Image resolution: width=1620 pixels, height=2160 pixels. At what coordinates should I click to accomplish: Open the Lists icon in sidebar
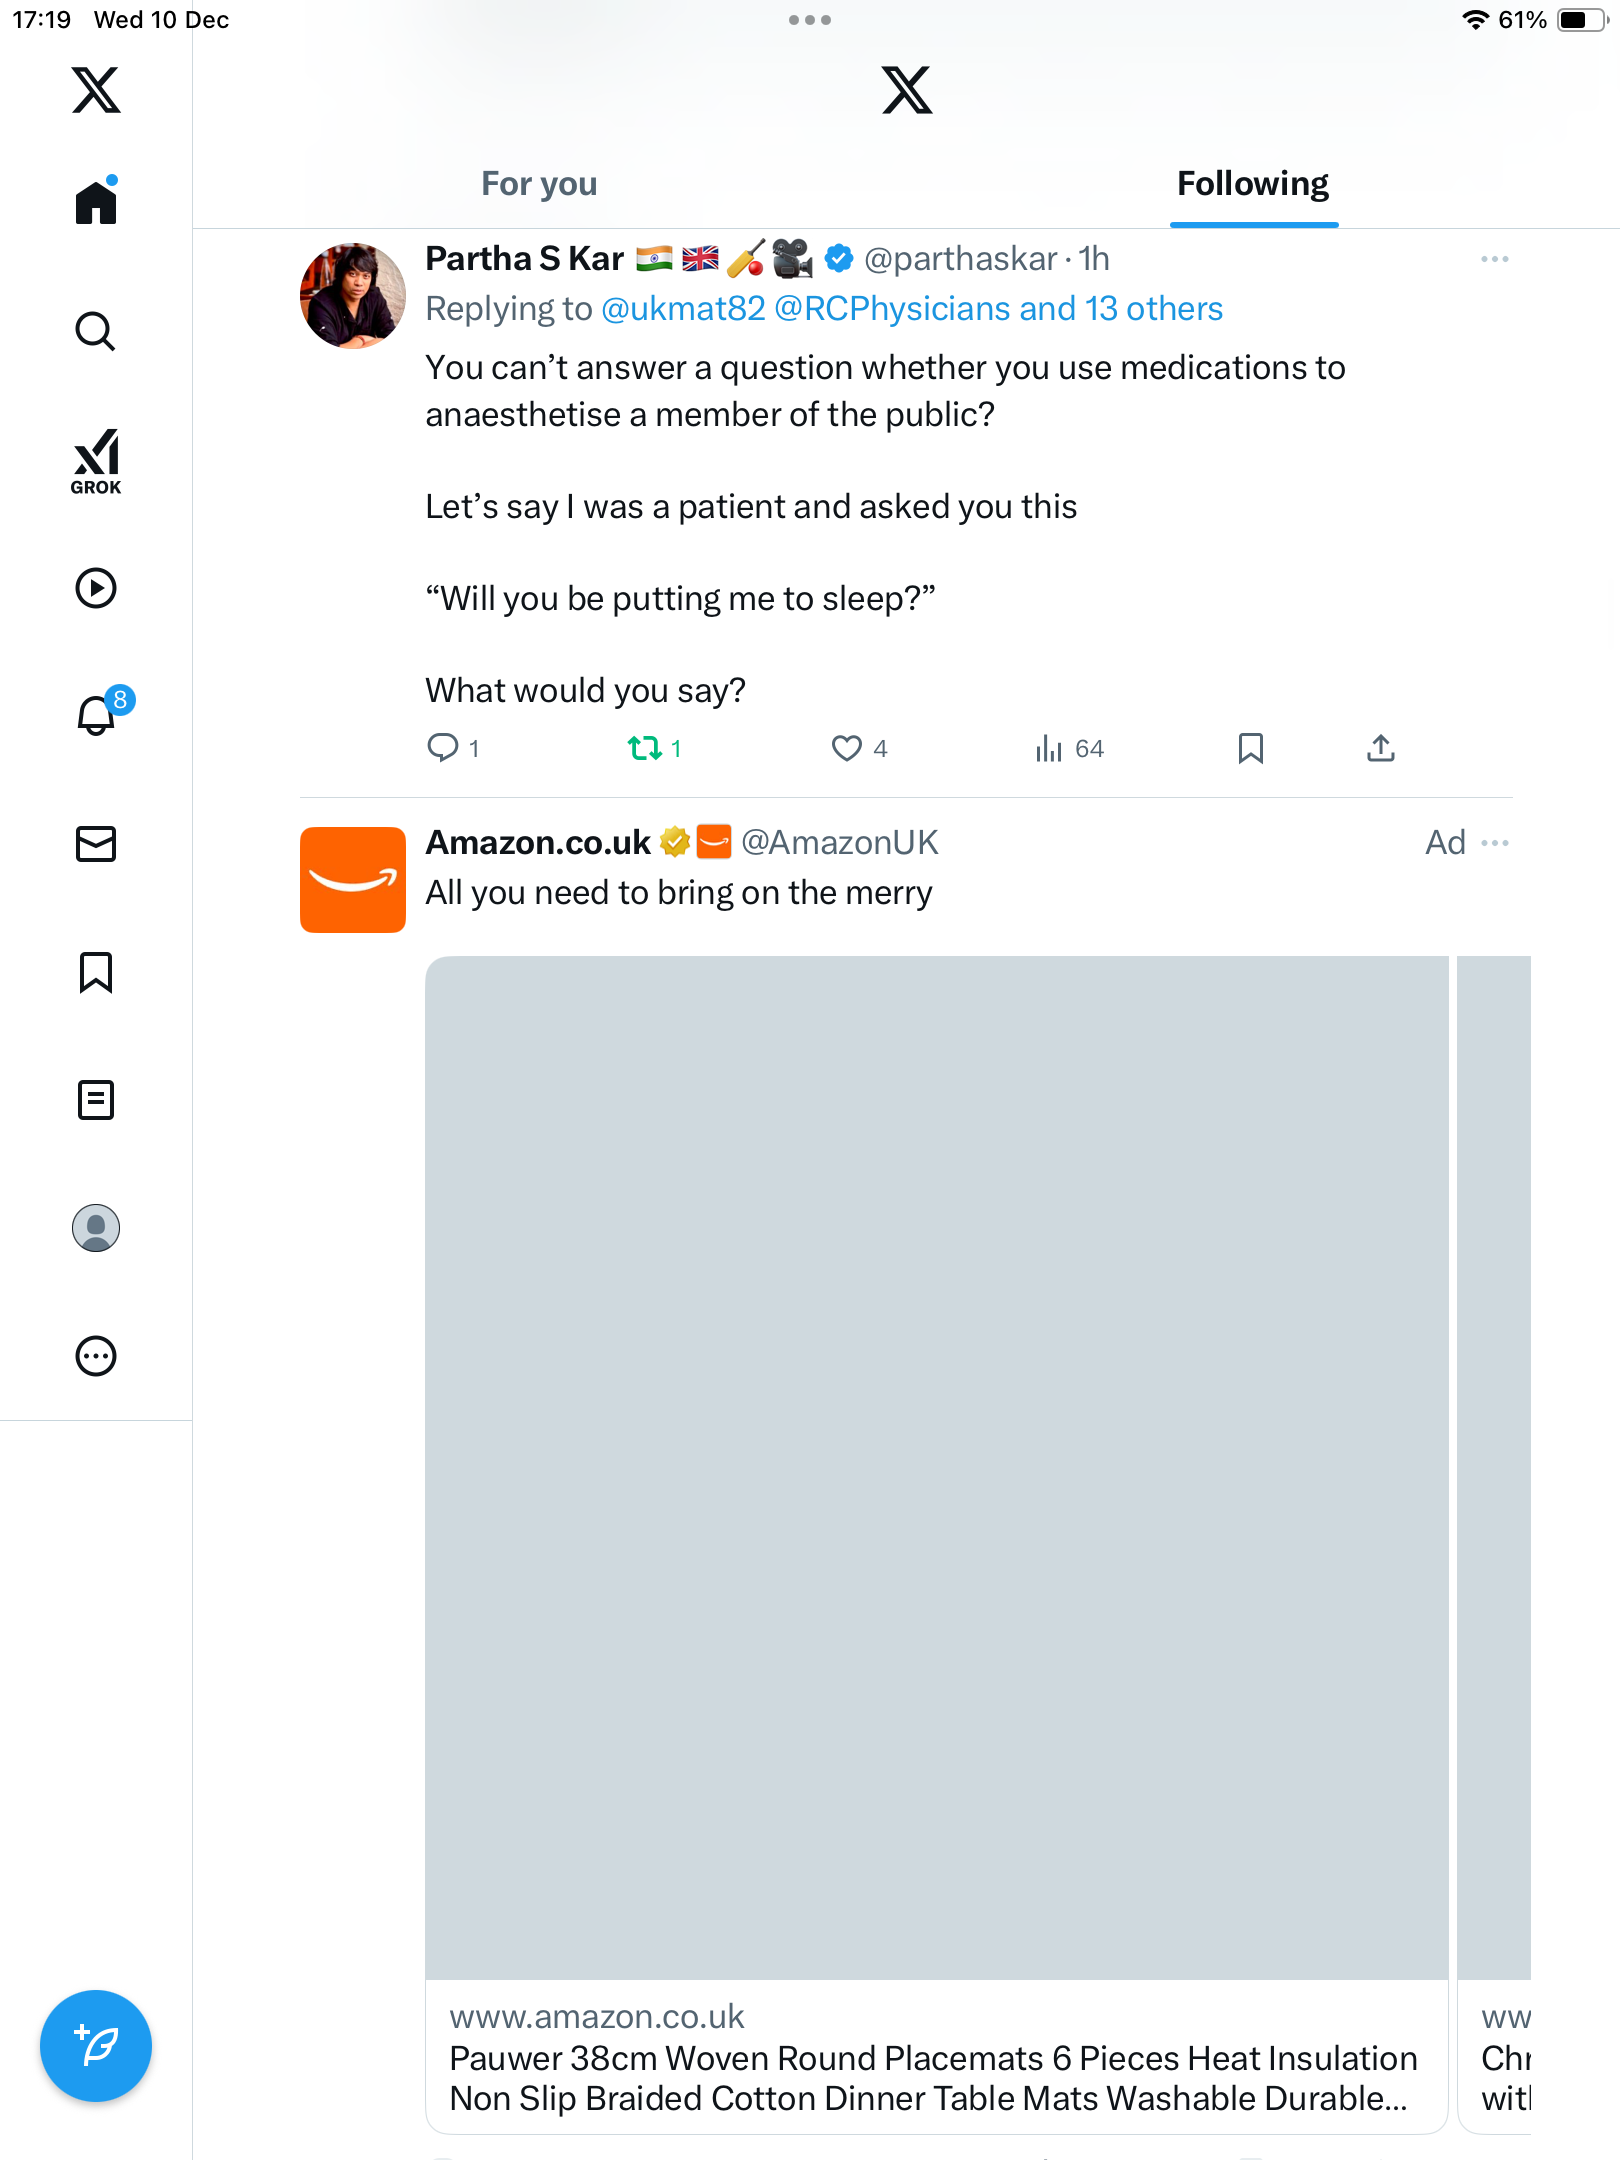96,1100
